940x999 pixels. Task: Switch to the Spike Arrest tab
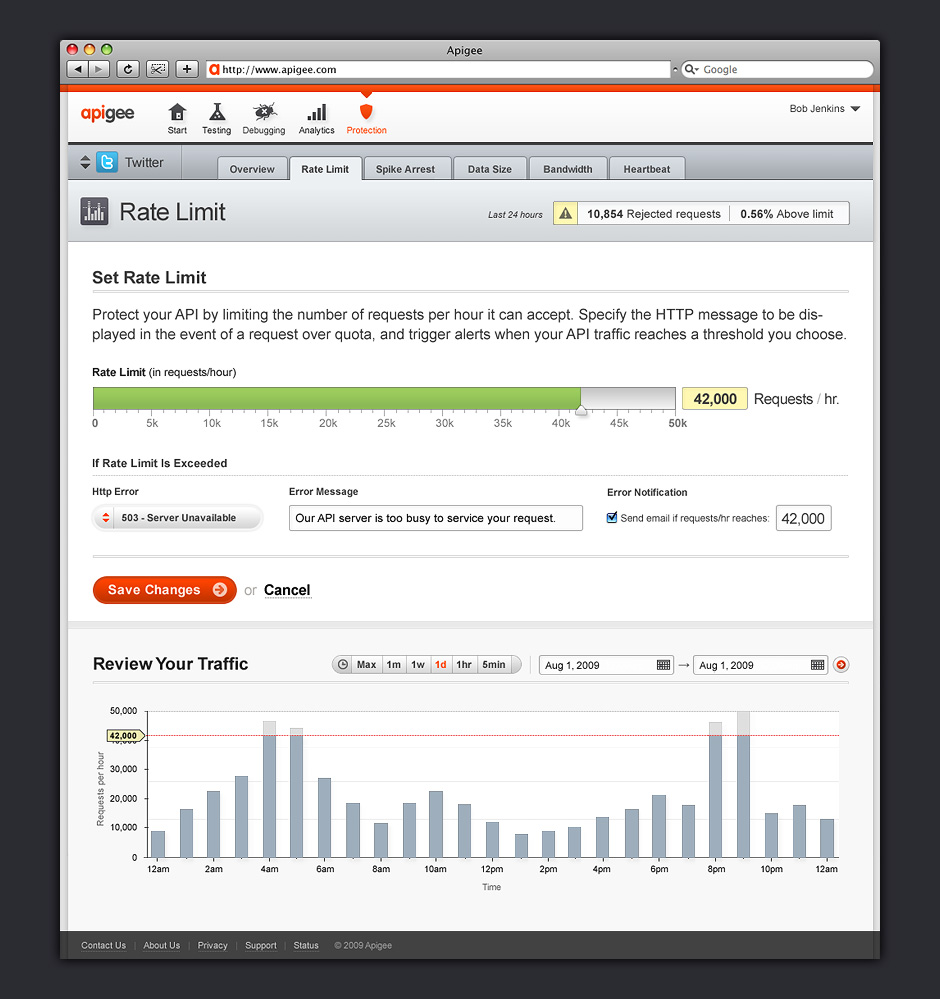point(405,169)
